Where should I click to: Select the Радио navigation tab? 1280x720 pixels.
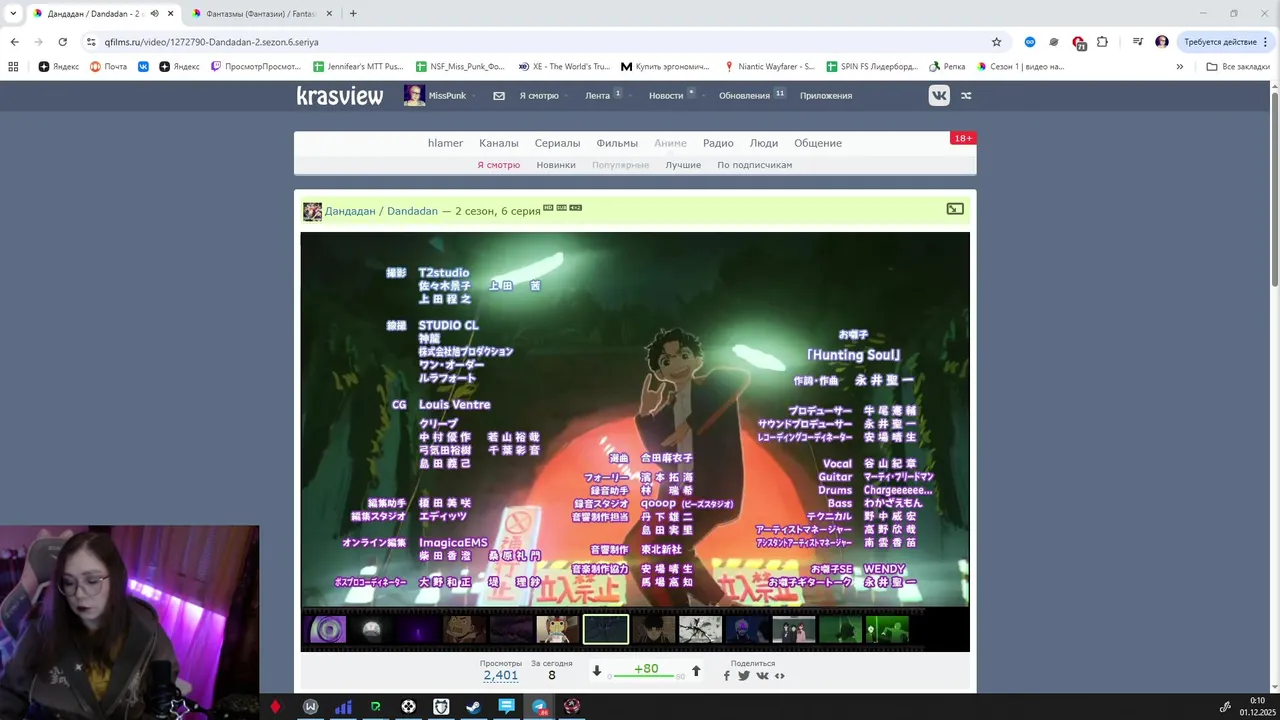(x=718, y=143)
